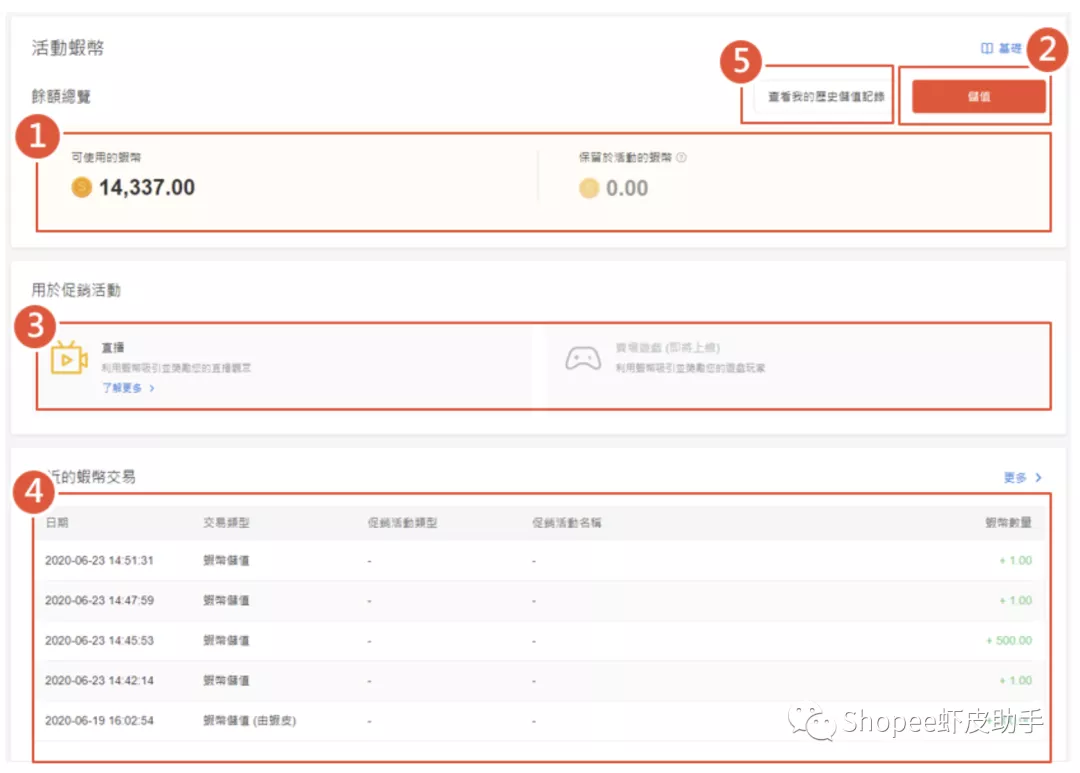
Task: Click the red numbered badge 1
Action: coord(37,137)
